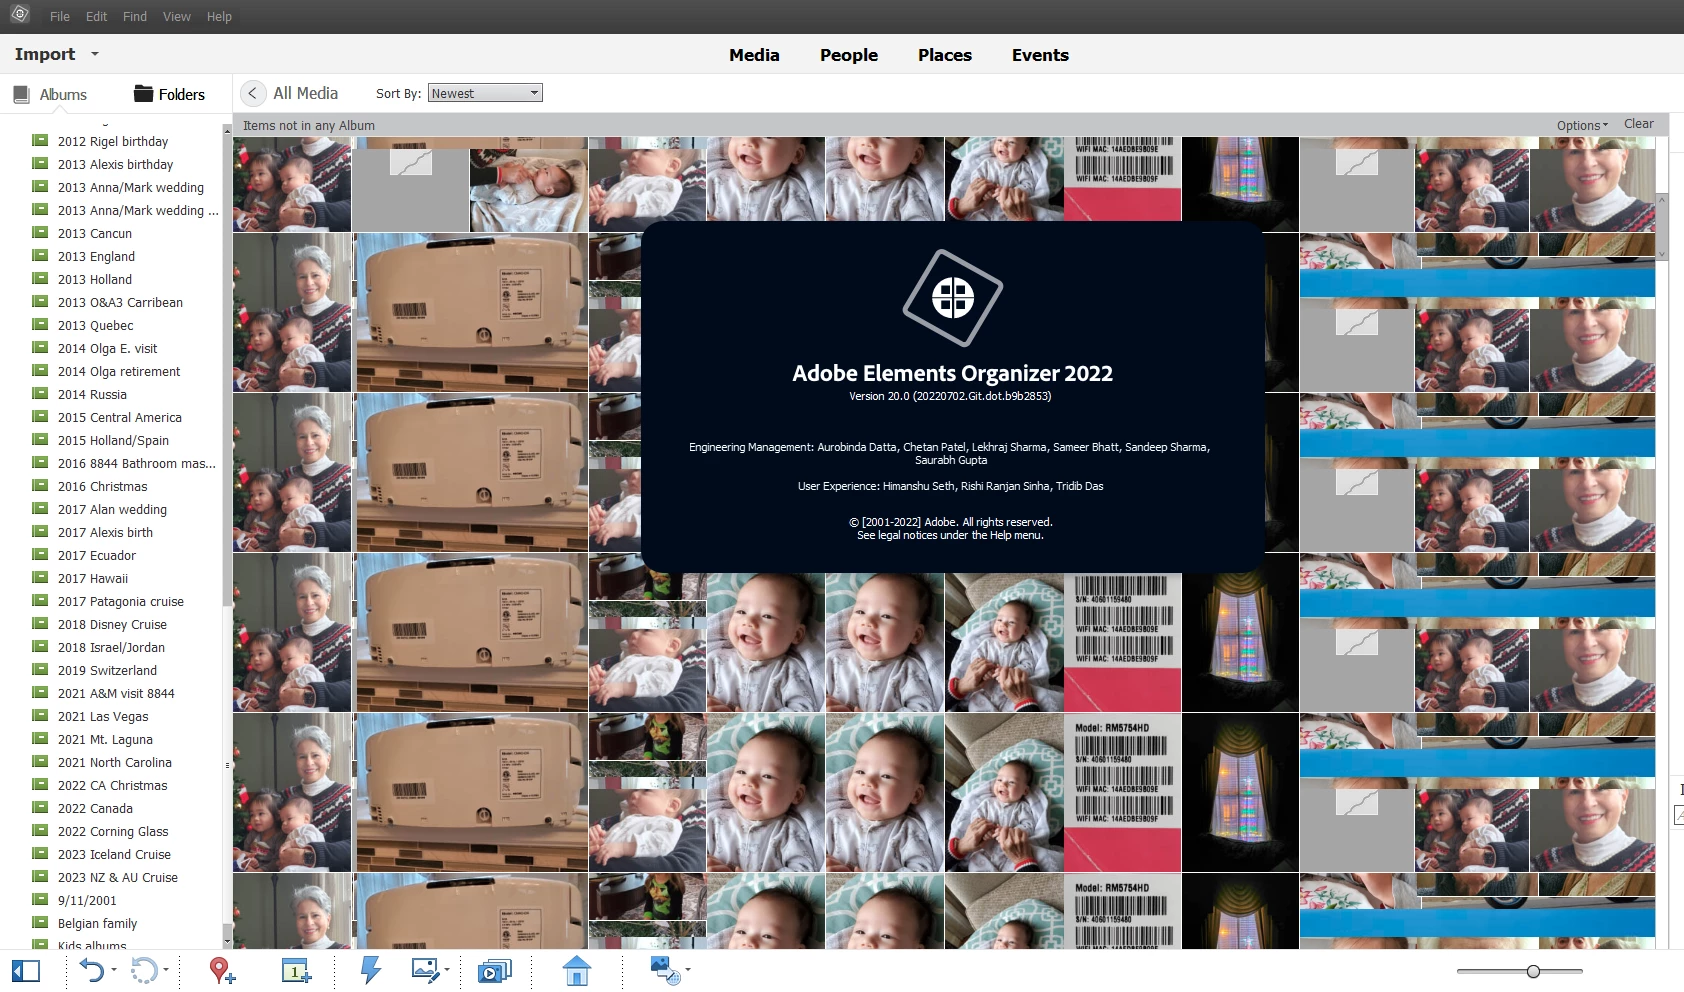This screenshot has height=992, width=1684.
Task: Open the 2017 Patagonia cruise album
Action: 121,601
